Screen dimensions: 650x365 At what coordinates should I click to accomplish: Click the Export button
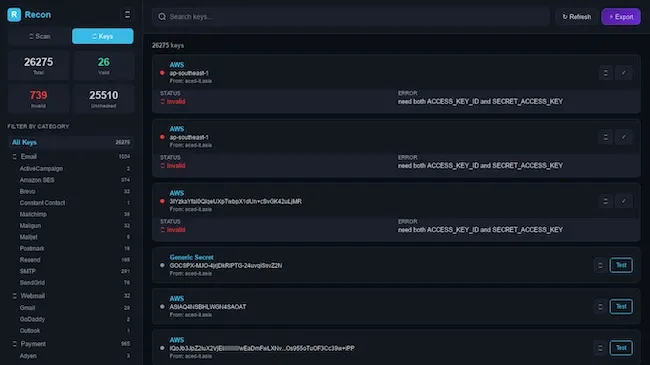(621, 17)
